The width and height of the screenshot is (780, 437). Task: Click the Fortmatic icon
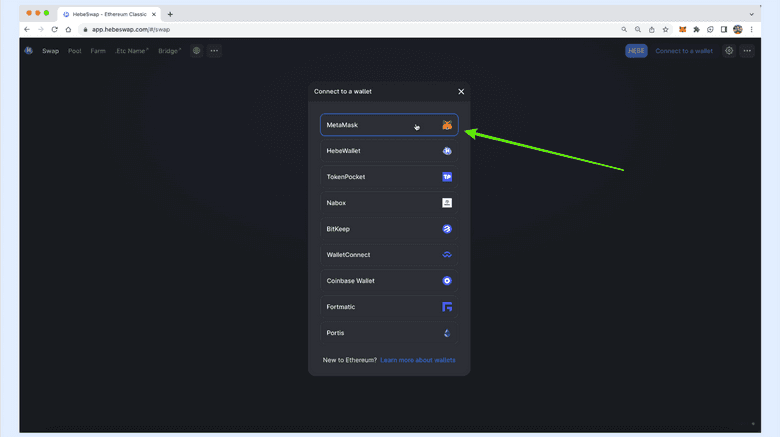[x=447, y=307]
